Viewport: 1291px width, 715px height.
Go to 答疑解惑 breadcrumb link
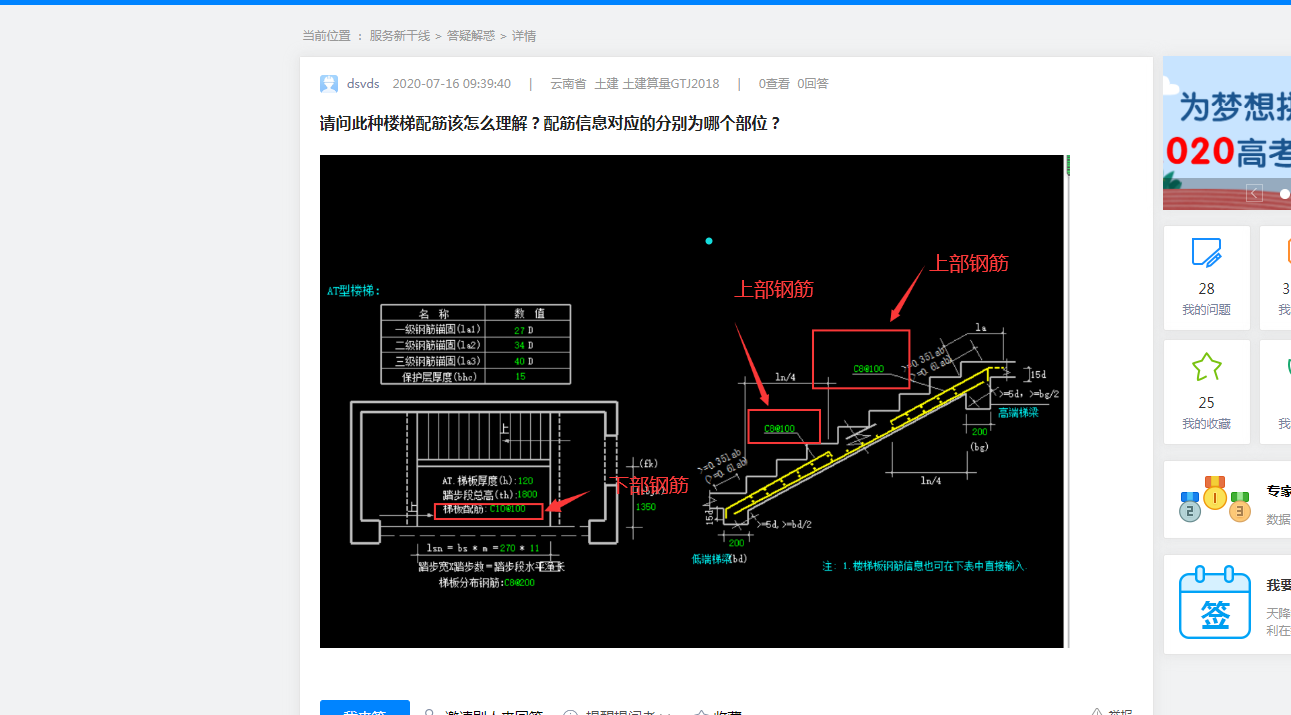pyautogui.click(x=471, y=36)
